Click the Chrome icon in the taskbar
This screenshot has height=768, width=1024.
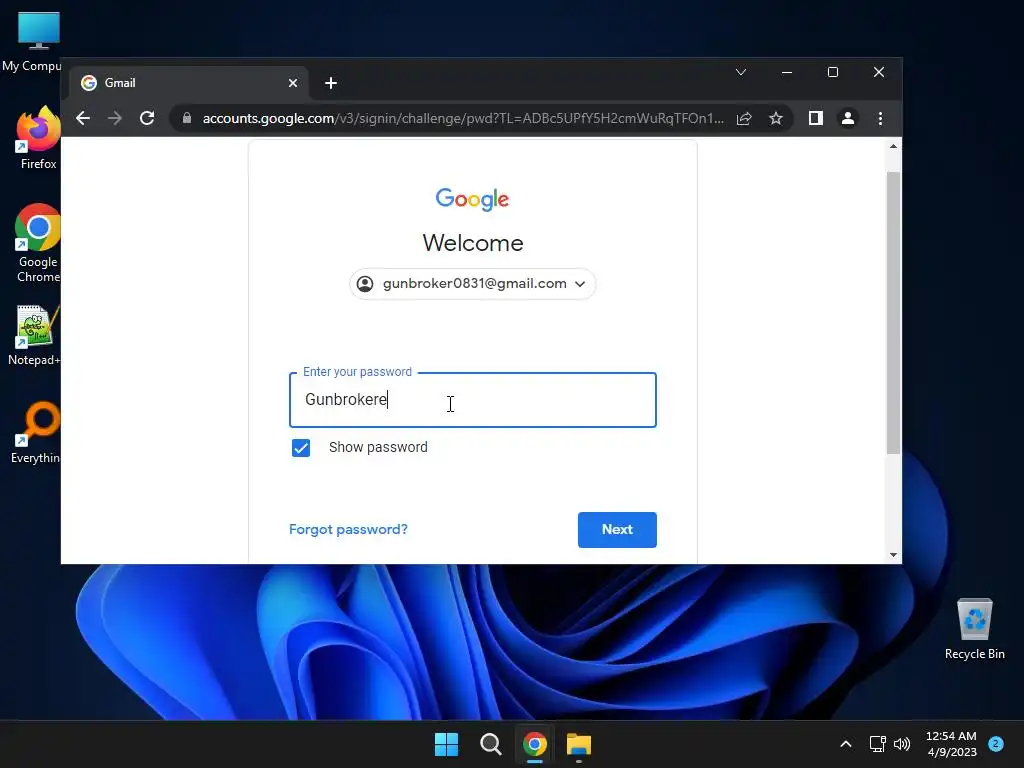pos(535,744)
